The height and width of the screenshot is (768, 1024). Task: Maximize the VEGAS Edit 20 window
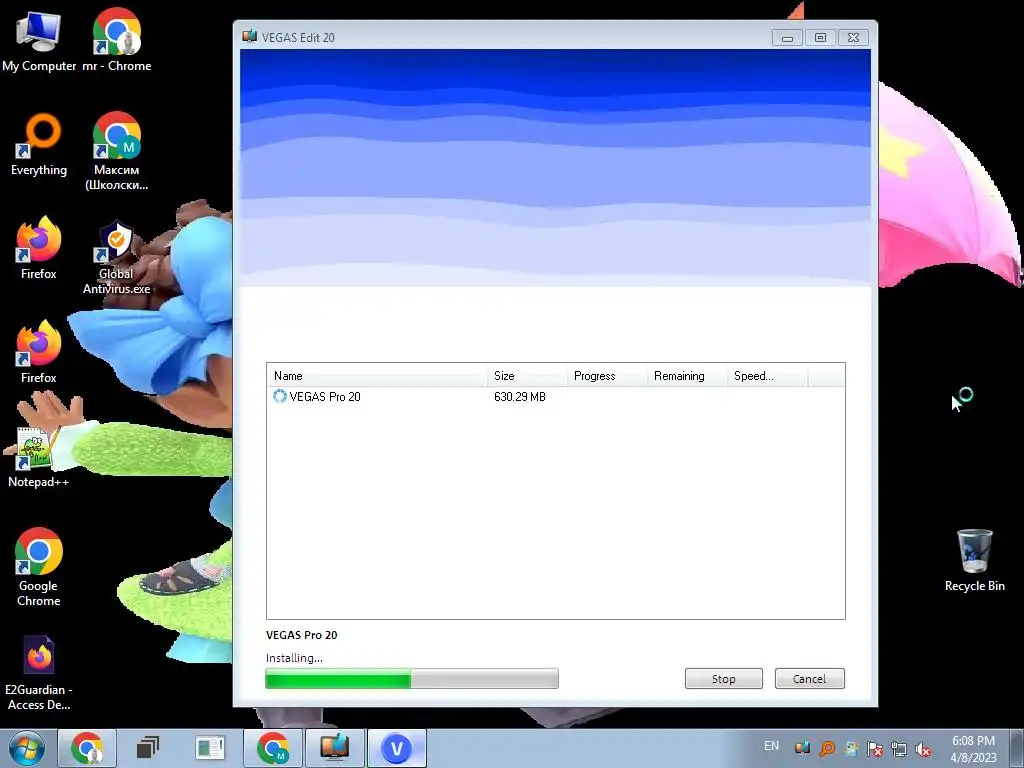820,38
